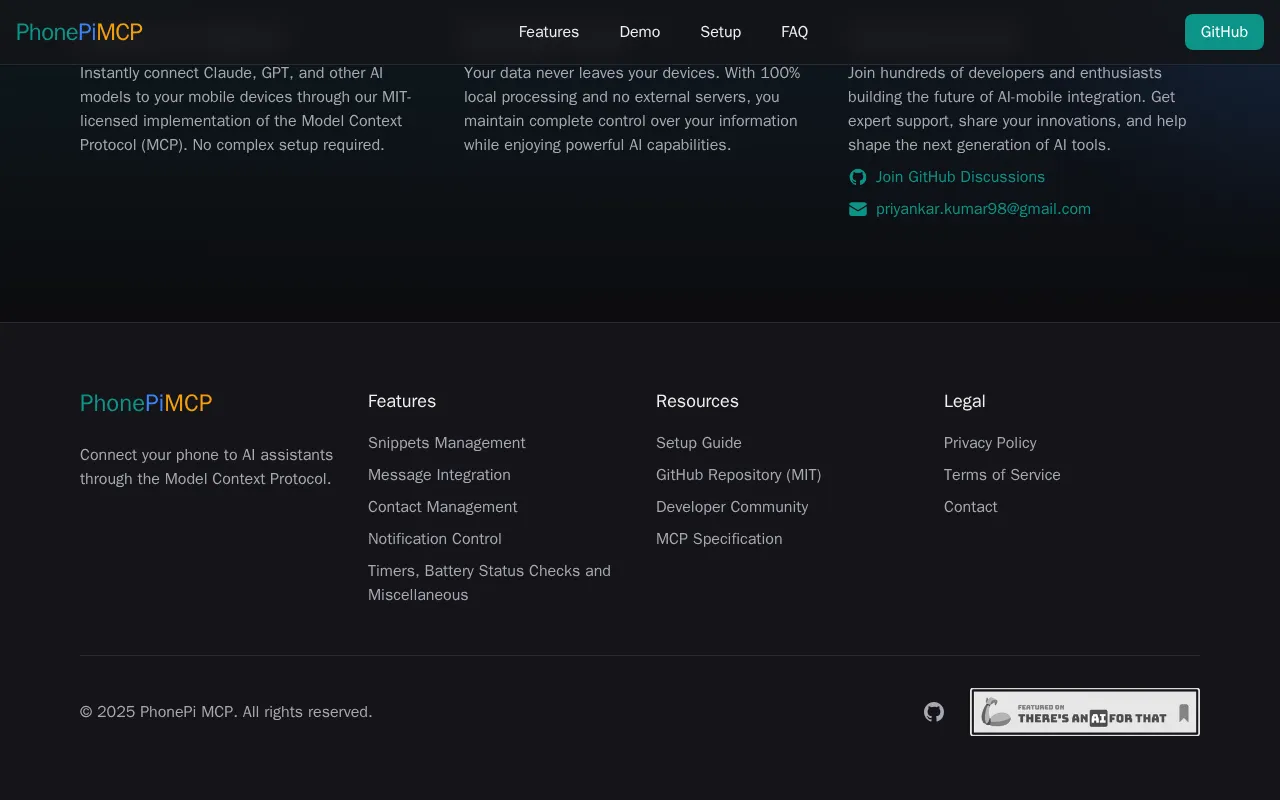Select the Resources footer column heading
Viewport: 1280px width, 800px height.
[697, 401]
